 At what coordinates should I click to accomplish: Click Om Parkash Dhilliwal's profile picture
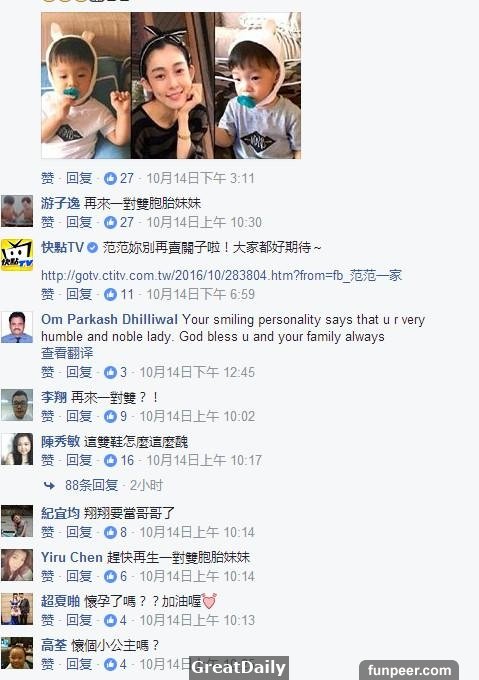[x=17, y=327]
